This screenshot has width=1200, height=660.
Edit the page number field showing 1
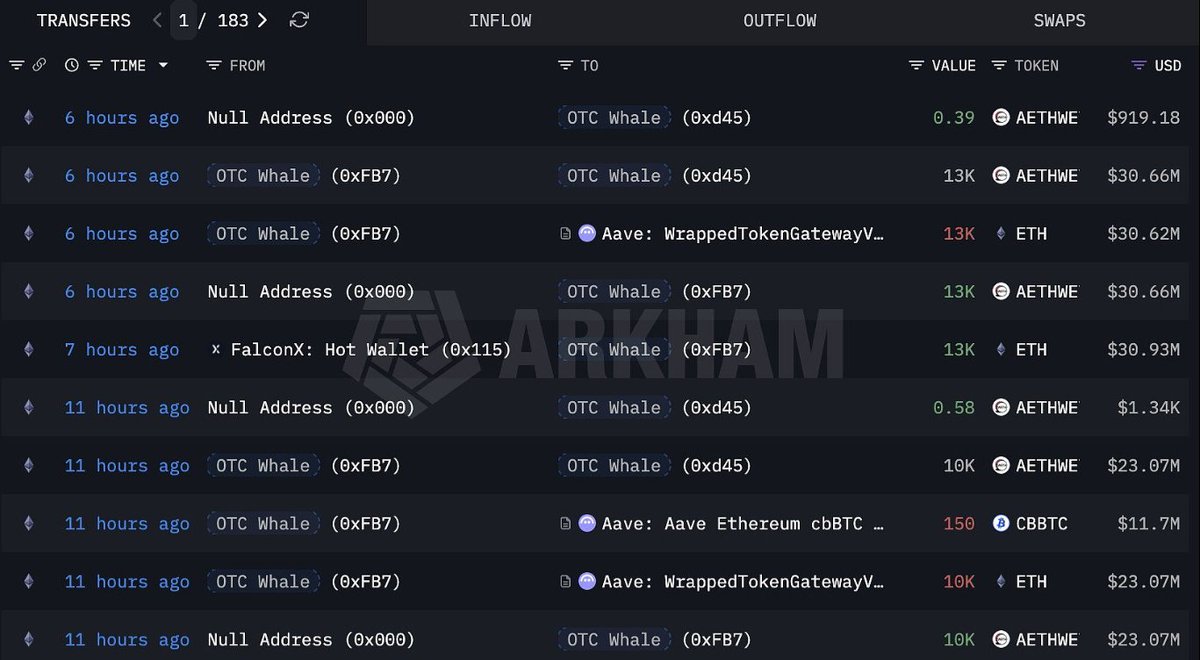pos(183,20)
